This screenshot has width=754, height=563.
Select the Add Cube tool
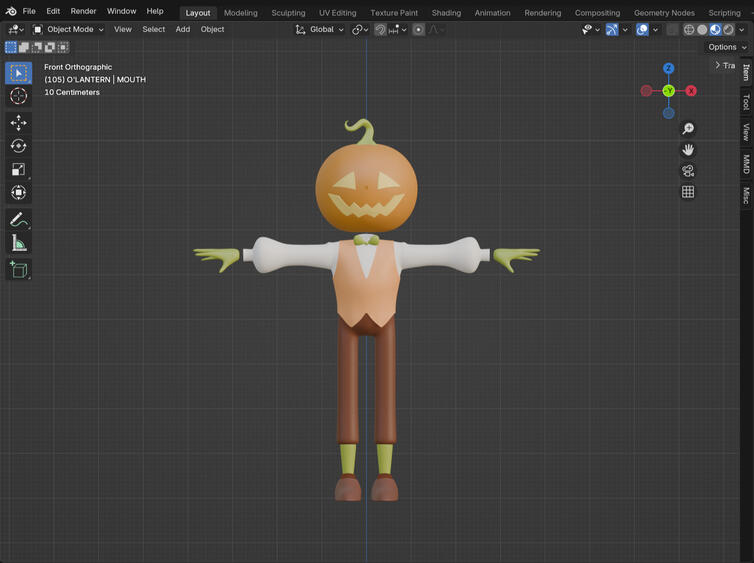[18, 270]
